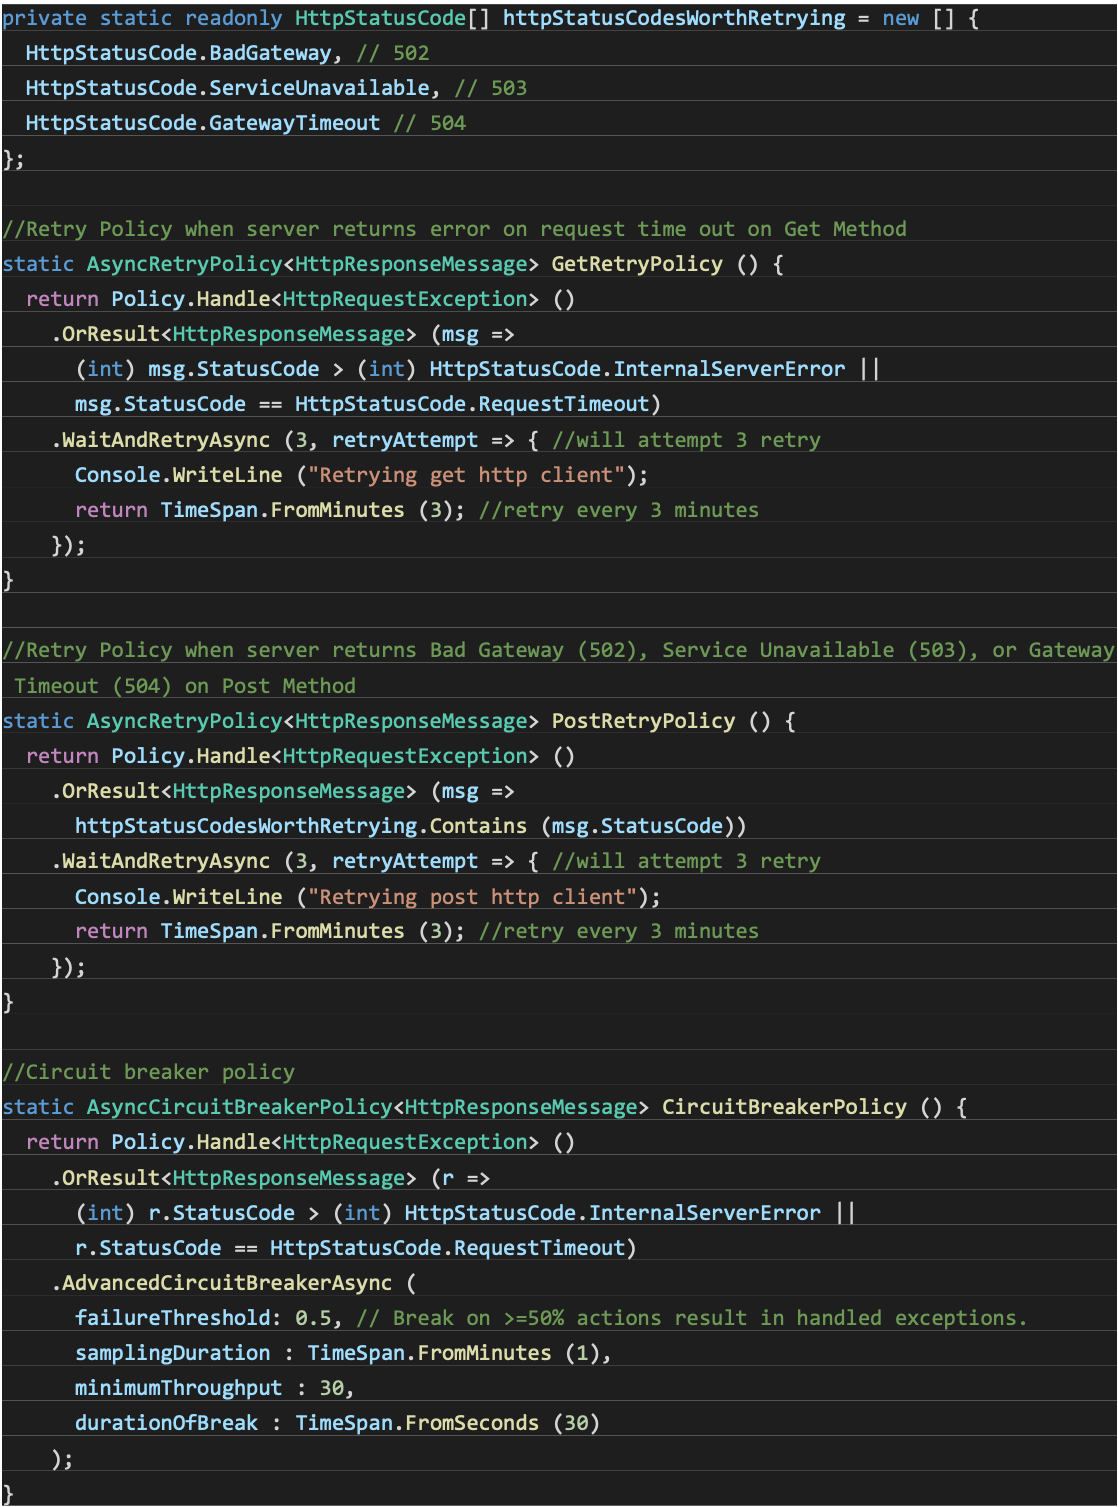This screenshot has height=1507, width=1118.
Task: Click the first WaitAndRetryAsync call
Action: 161,440
